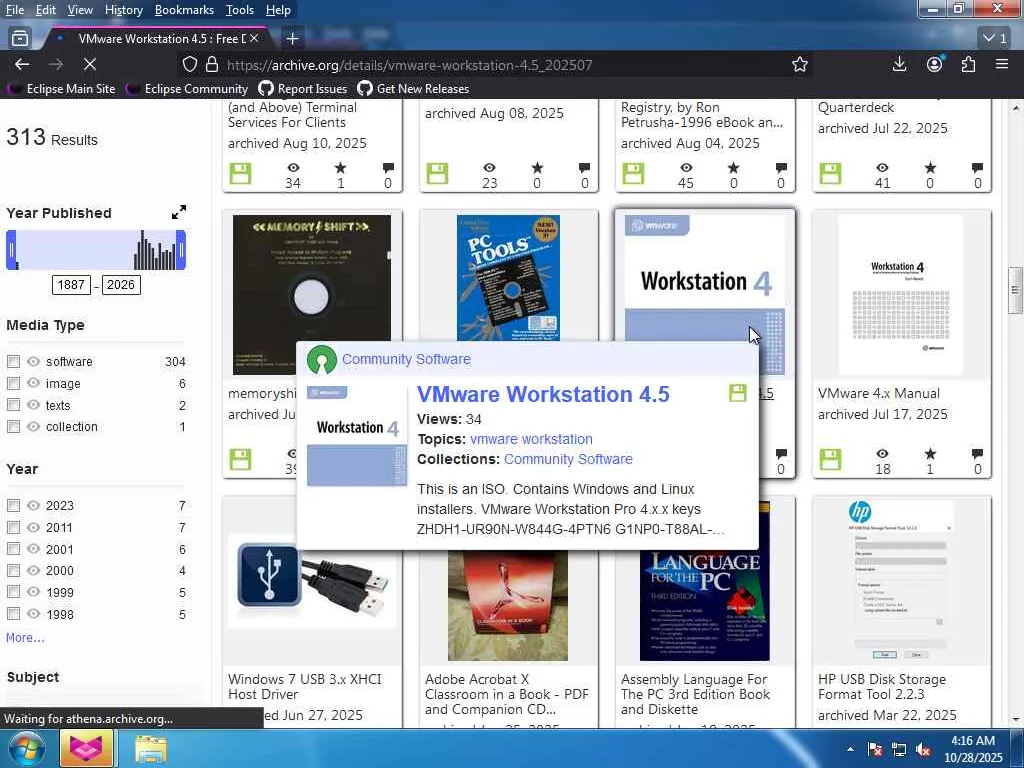This screenshot has height=768, width=1024.
Task: Open the View menu
Action: (80, 10)
